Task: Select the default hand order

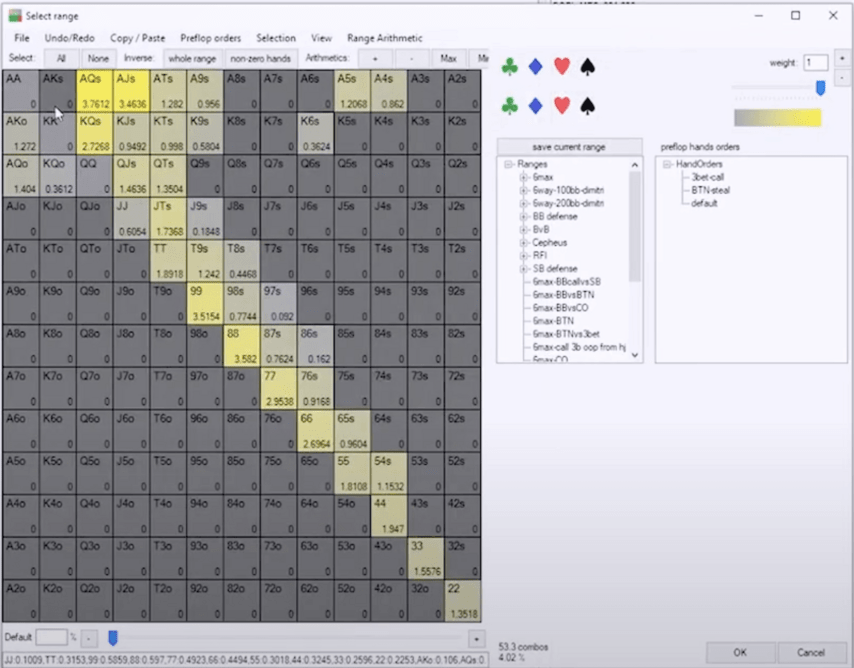Action: coord(704,203)
